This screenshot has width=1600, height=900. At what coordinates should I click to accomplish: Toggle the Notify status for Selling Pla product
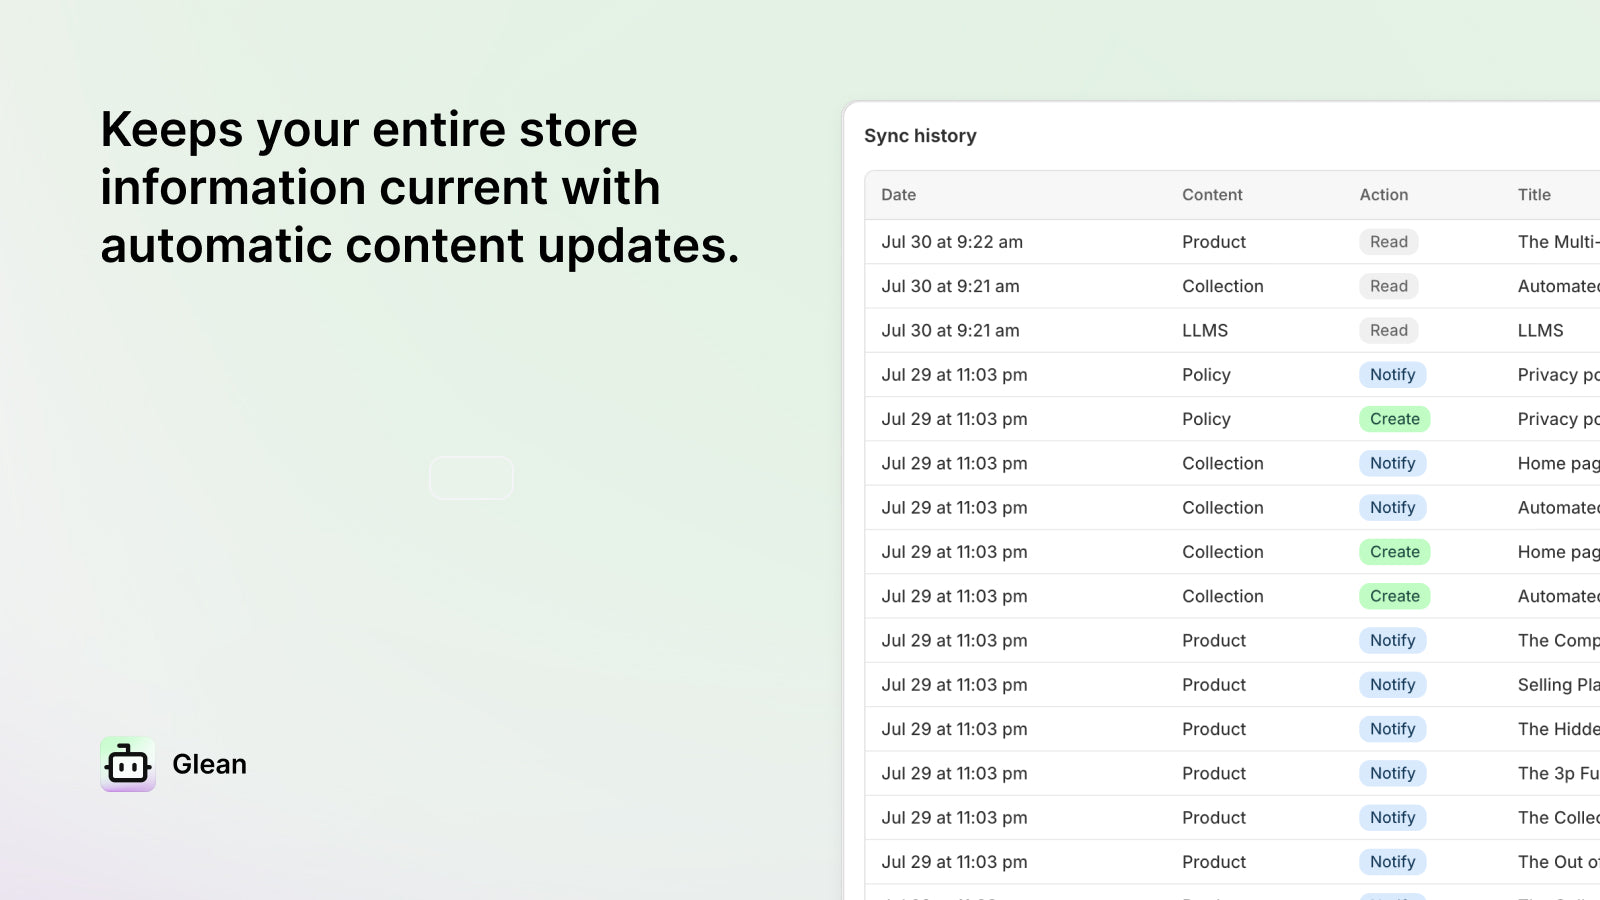[x=1392, y=684]
